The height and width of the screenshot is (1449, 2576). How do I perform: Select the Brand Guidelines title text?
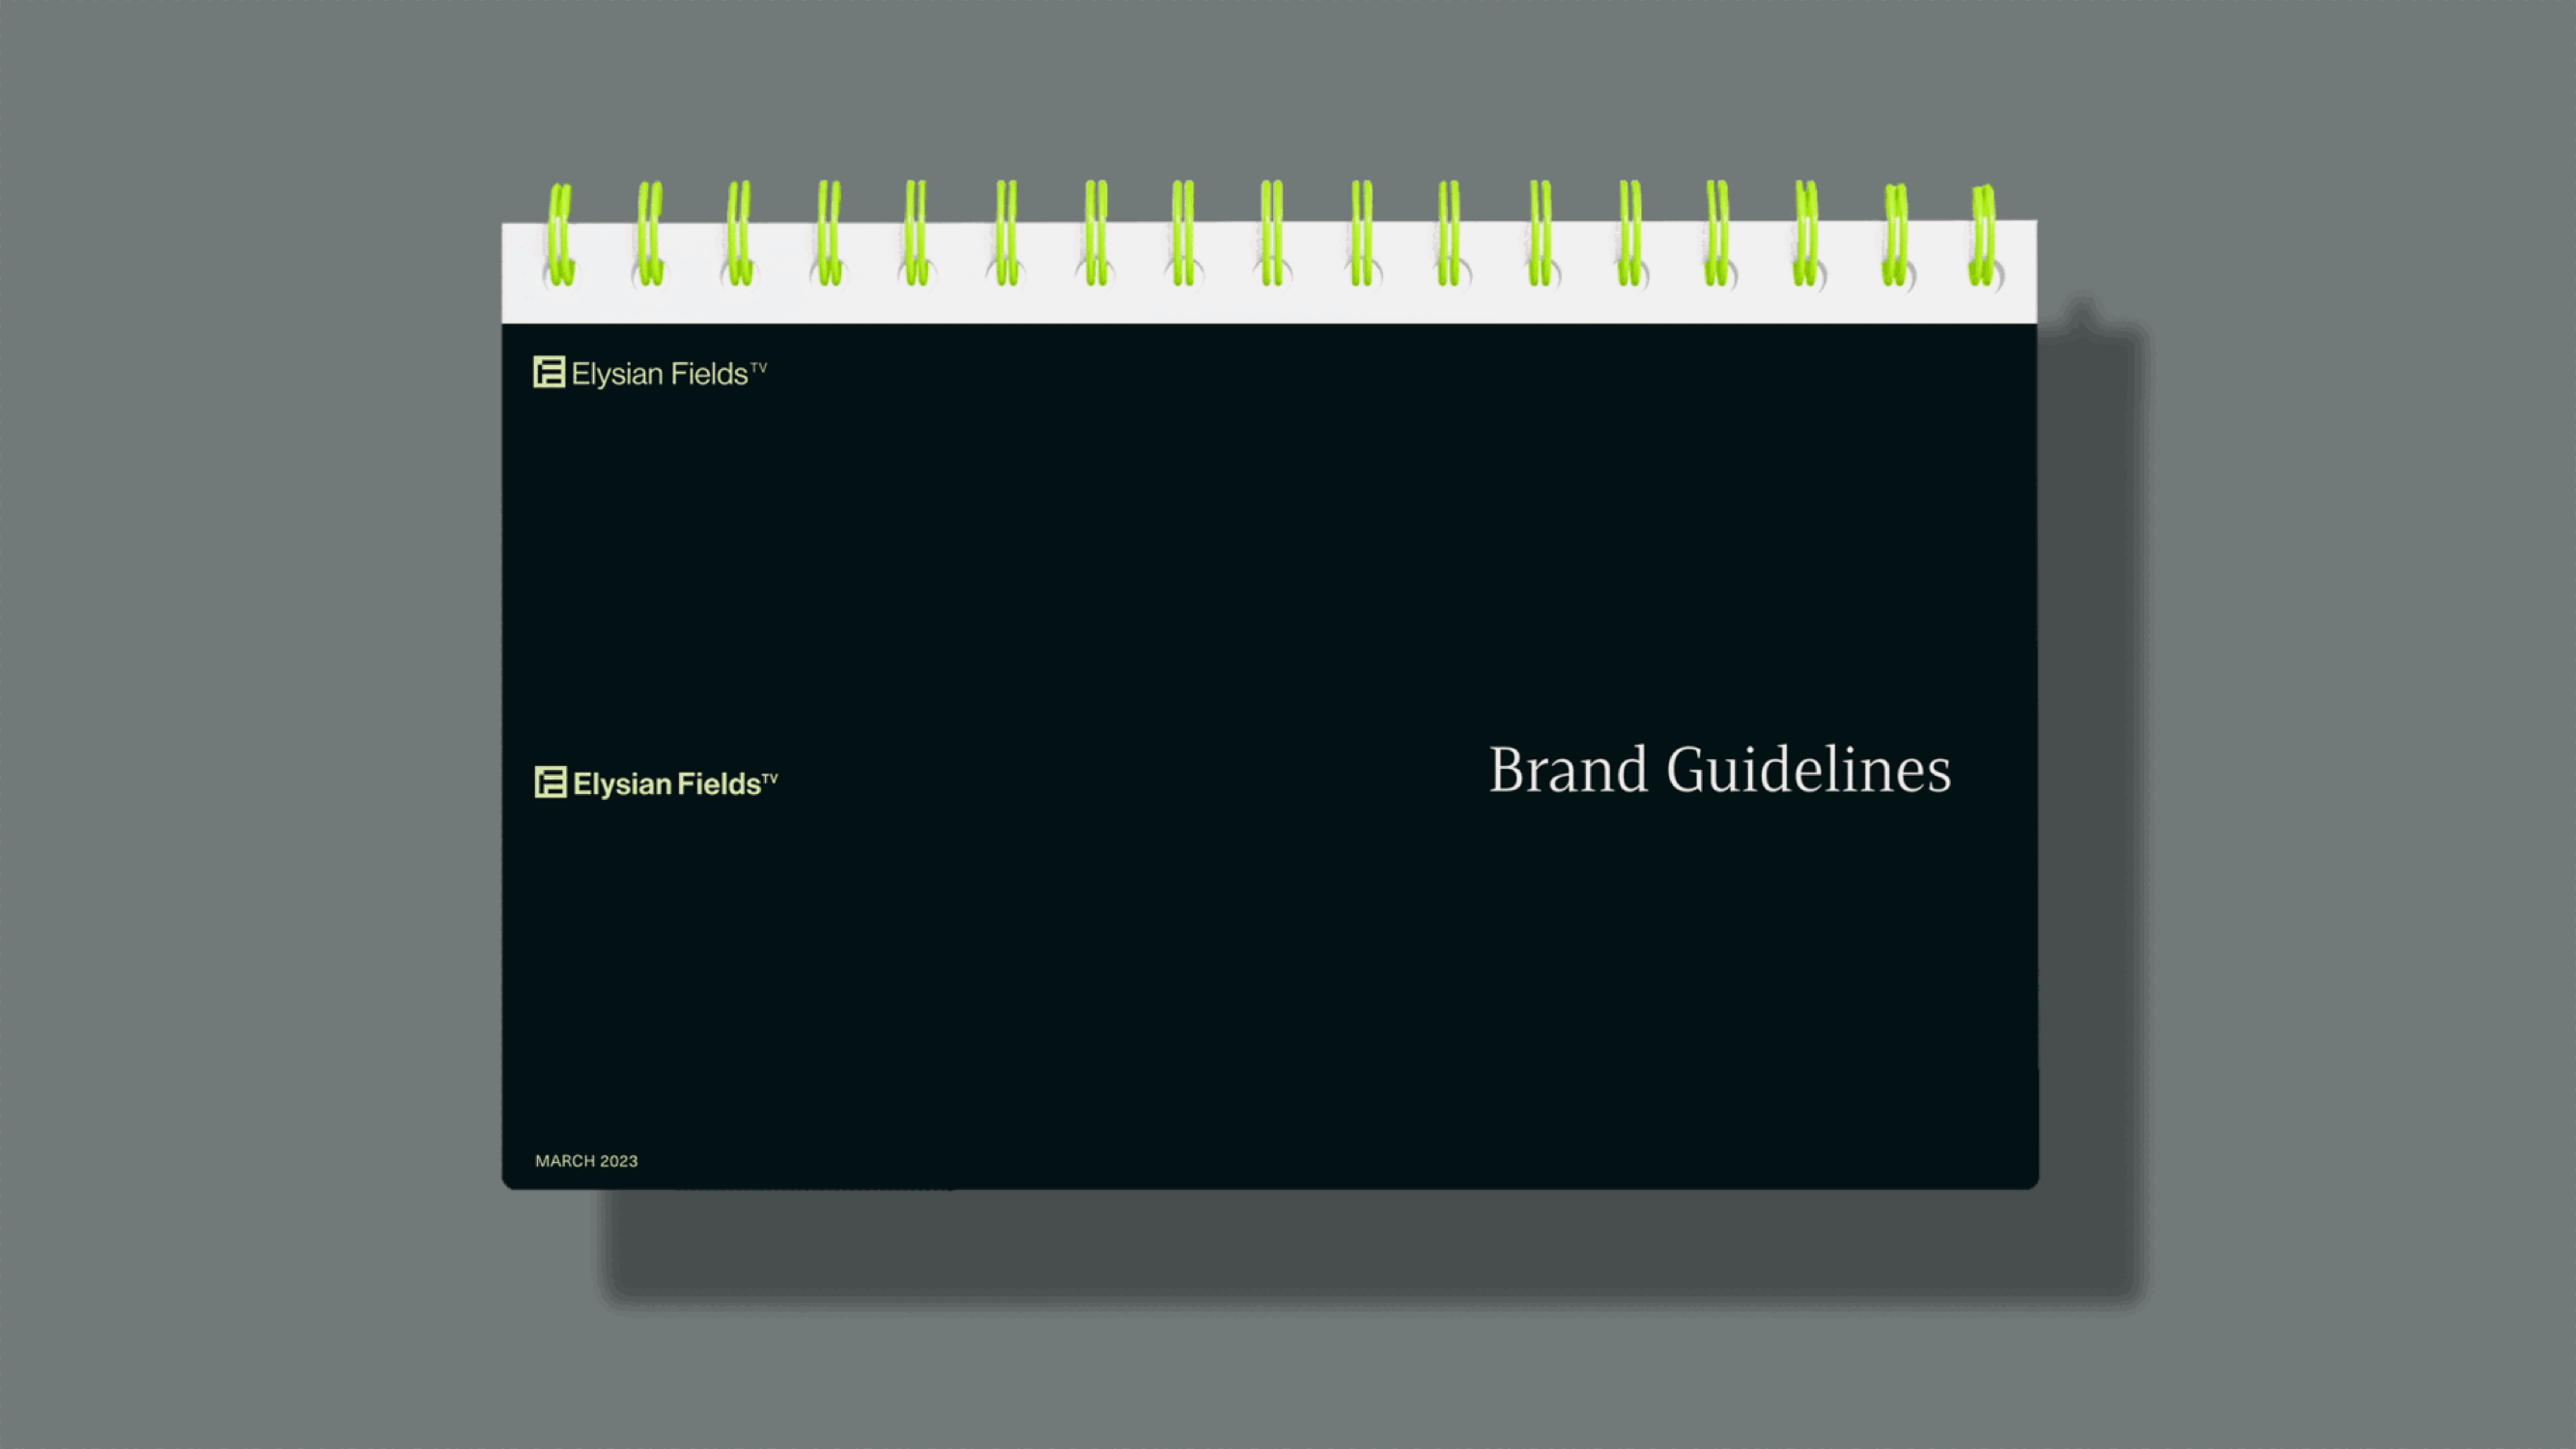pos(1719,770)
